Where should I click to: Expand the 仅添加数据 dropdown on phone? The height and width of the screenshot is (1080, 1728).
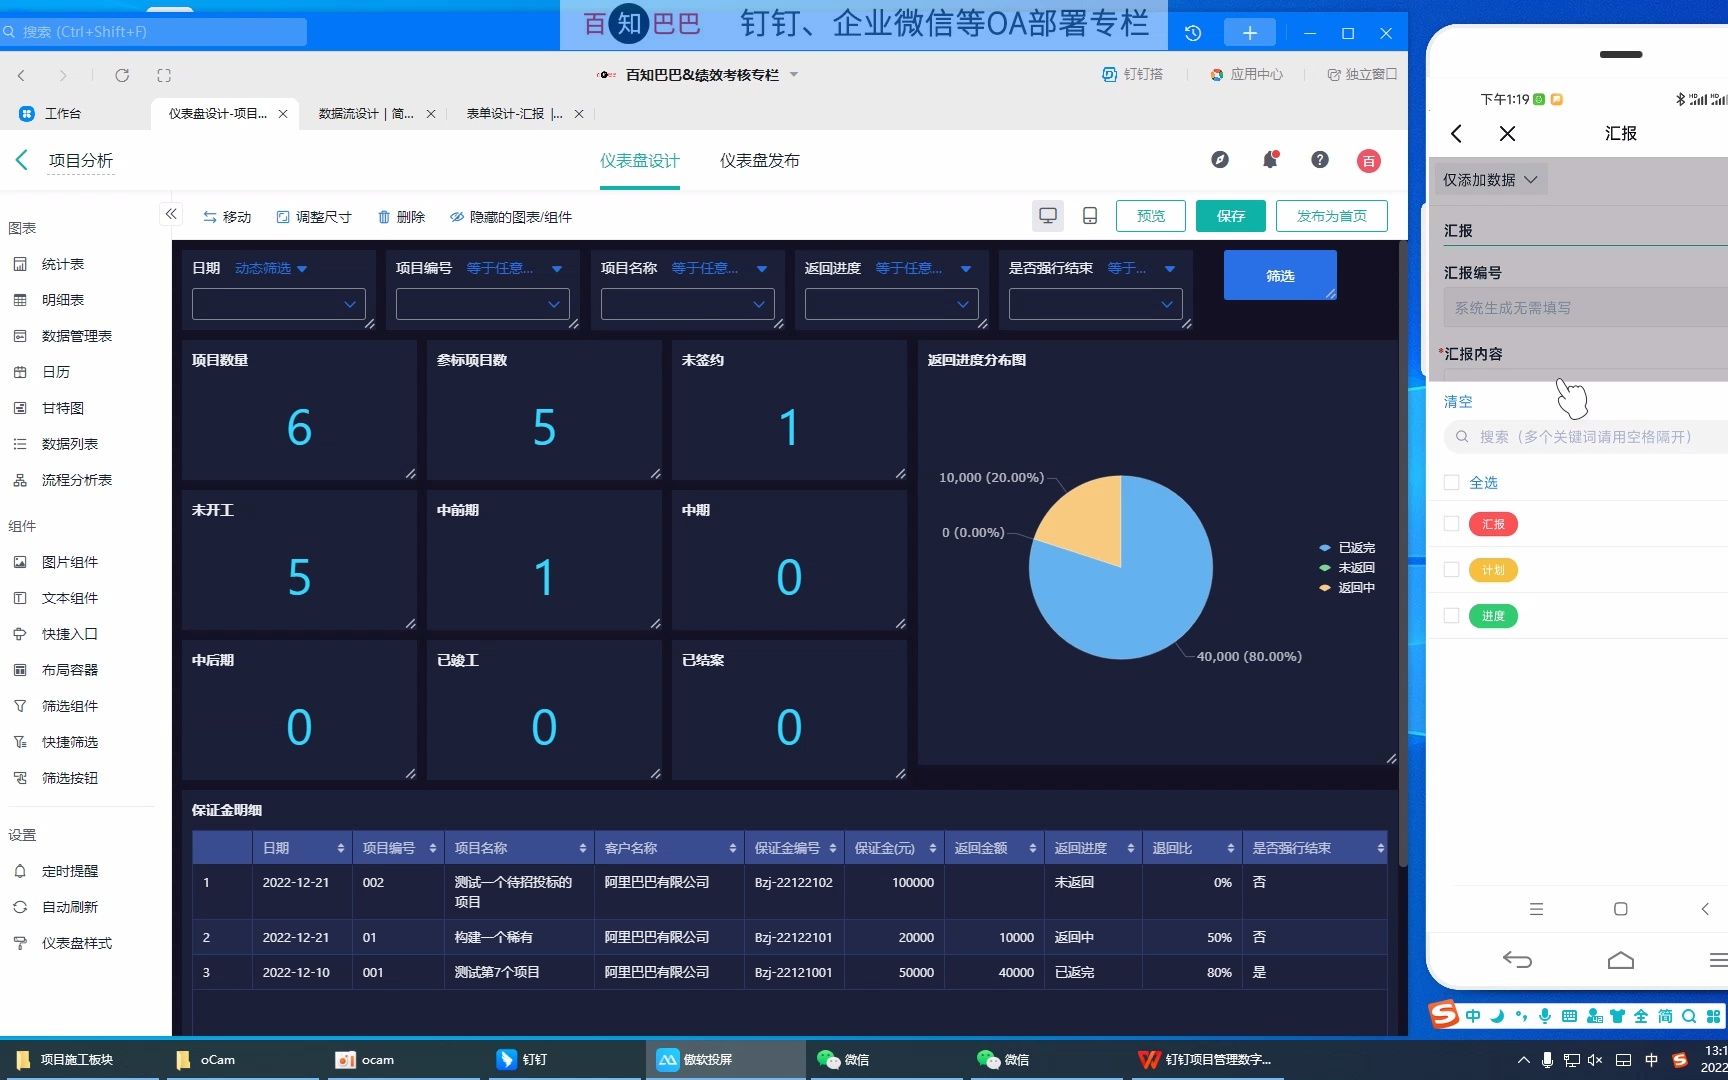1490,180
